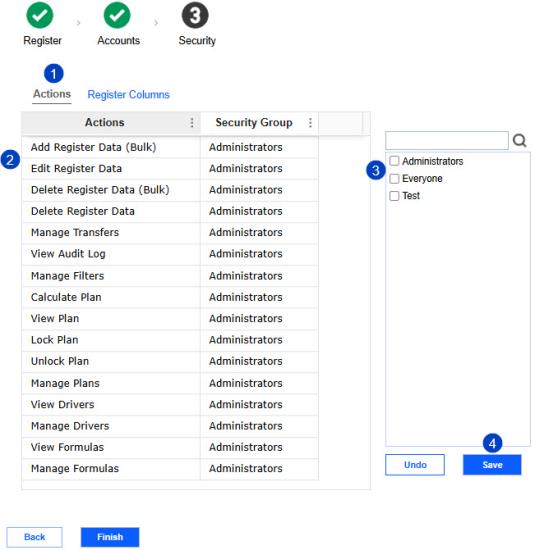The width and height of the screenshot is (535, 550).
Task: Click the search magnifier icon beside the search field
Action: pos(520,141)
